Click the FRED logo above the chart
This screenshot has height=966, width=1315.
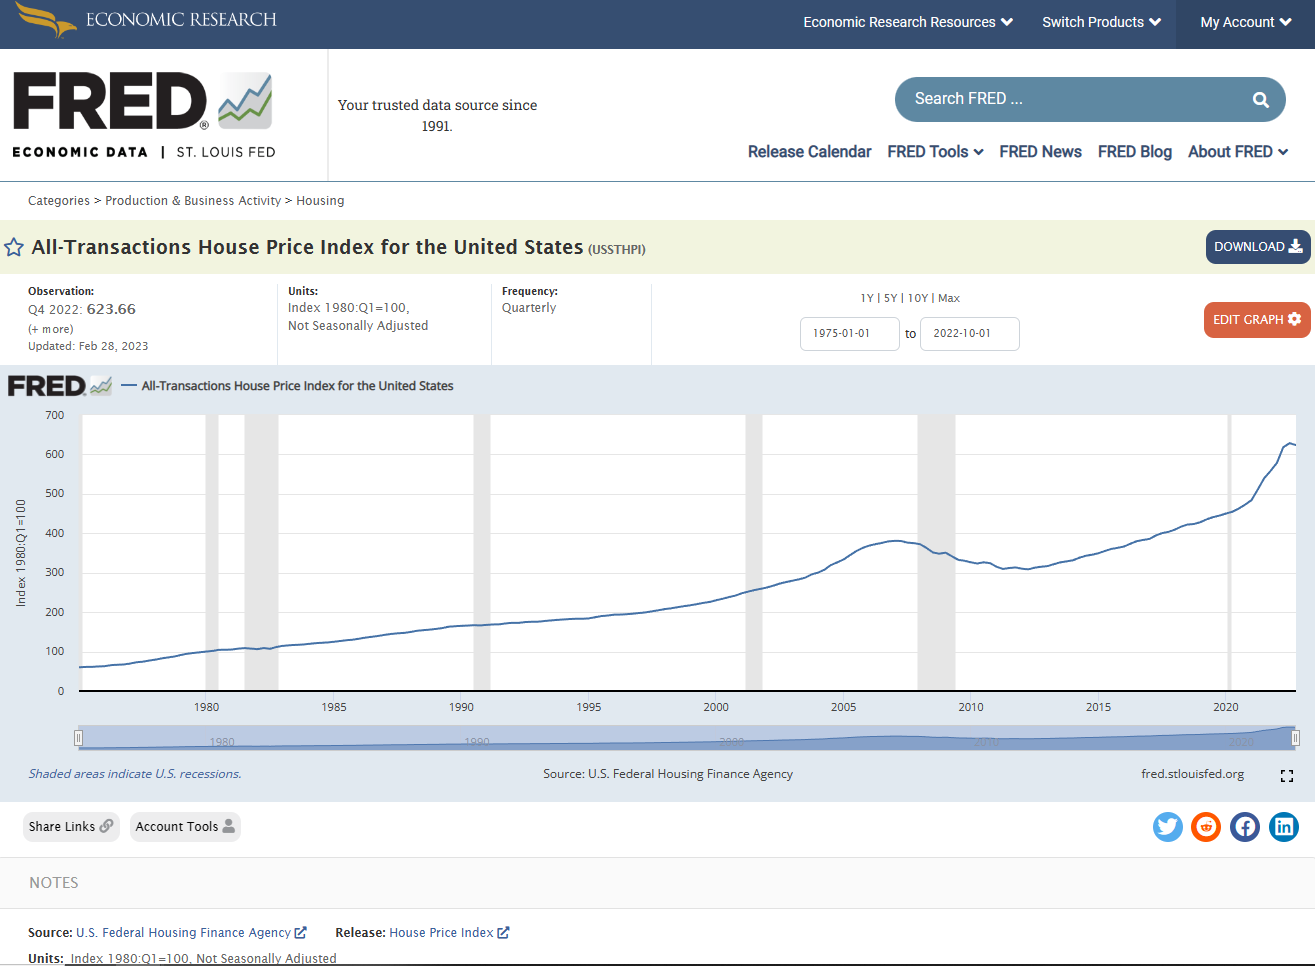coord(59,386)
